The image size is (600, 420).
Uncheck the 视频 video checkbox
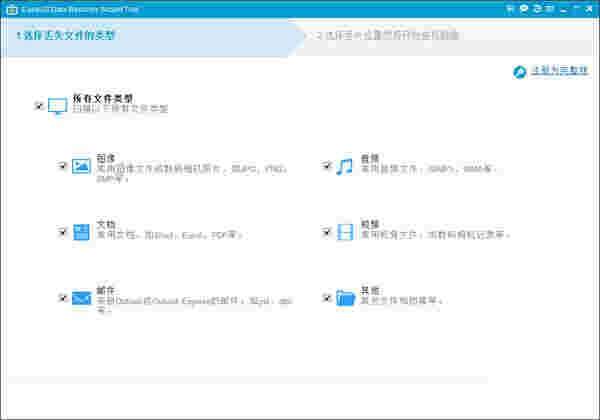pos(326,231)
